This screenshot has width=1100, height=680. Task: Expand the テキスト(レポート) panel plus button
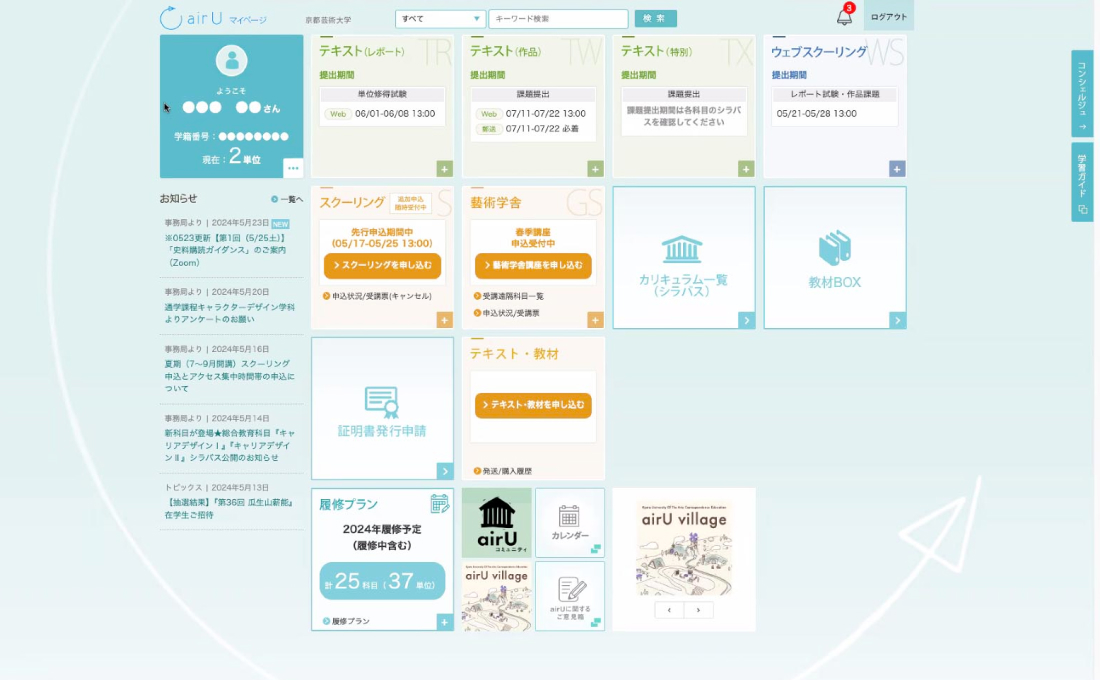pyautogui.click(x=444, y=169)
